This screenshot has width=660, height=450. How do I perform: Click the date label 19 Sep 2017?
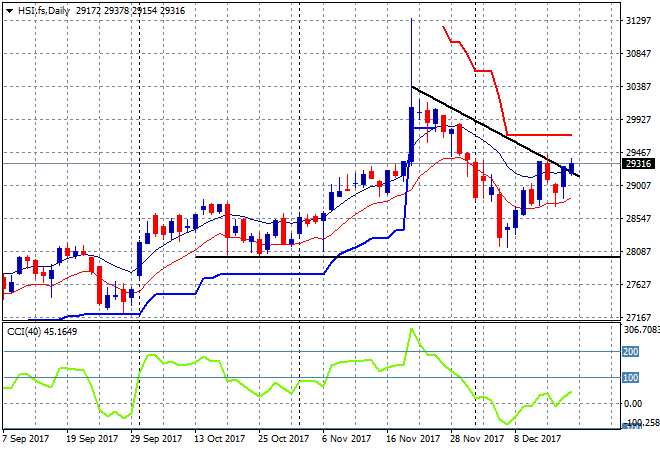(92, 439)
